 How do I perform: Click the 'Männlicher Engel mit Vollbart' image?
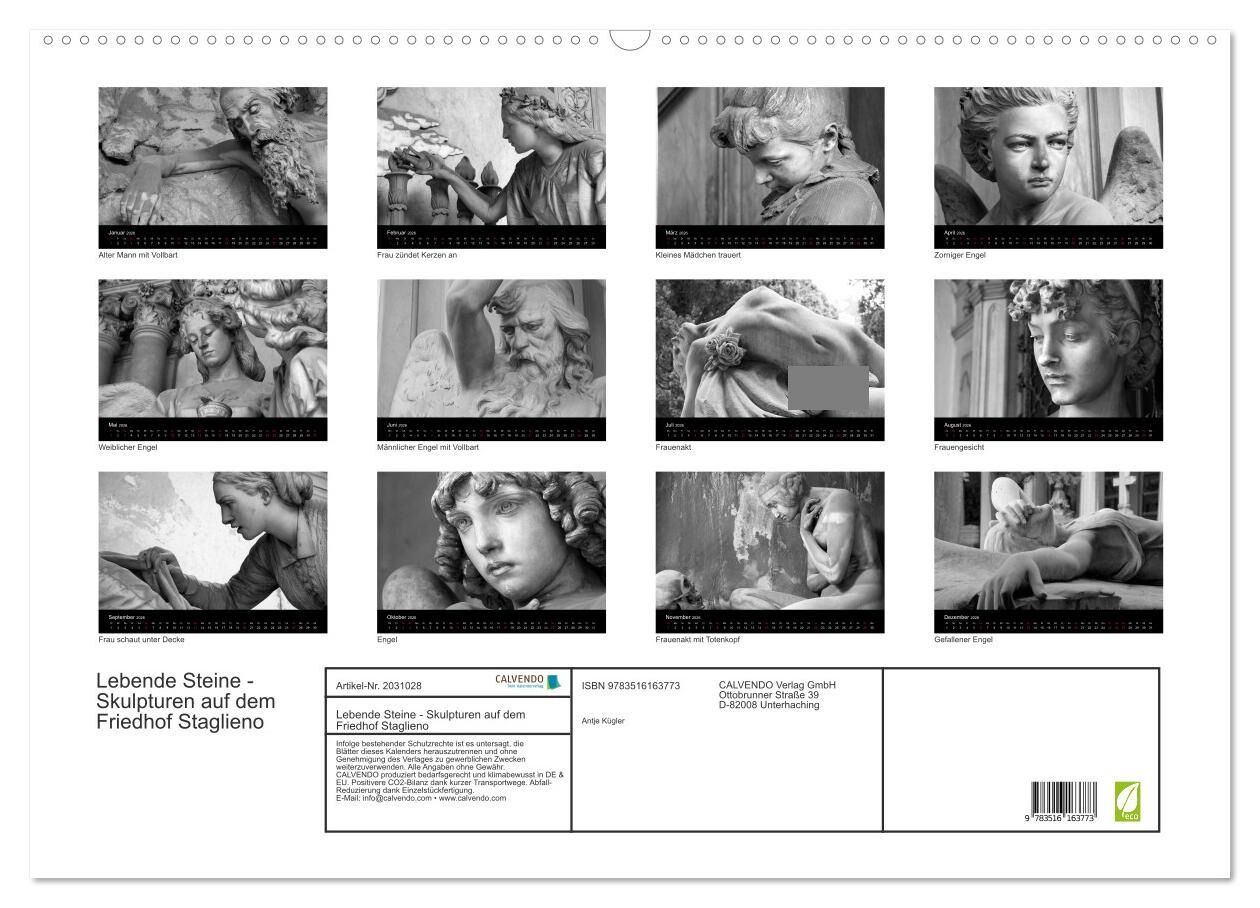[491, 349]
